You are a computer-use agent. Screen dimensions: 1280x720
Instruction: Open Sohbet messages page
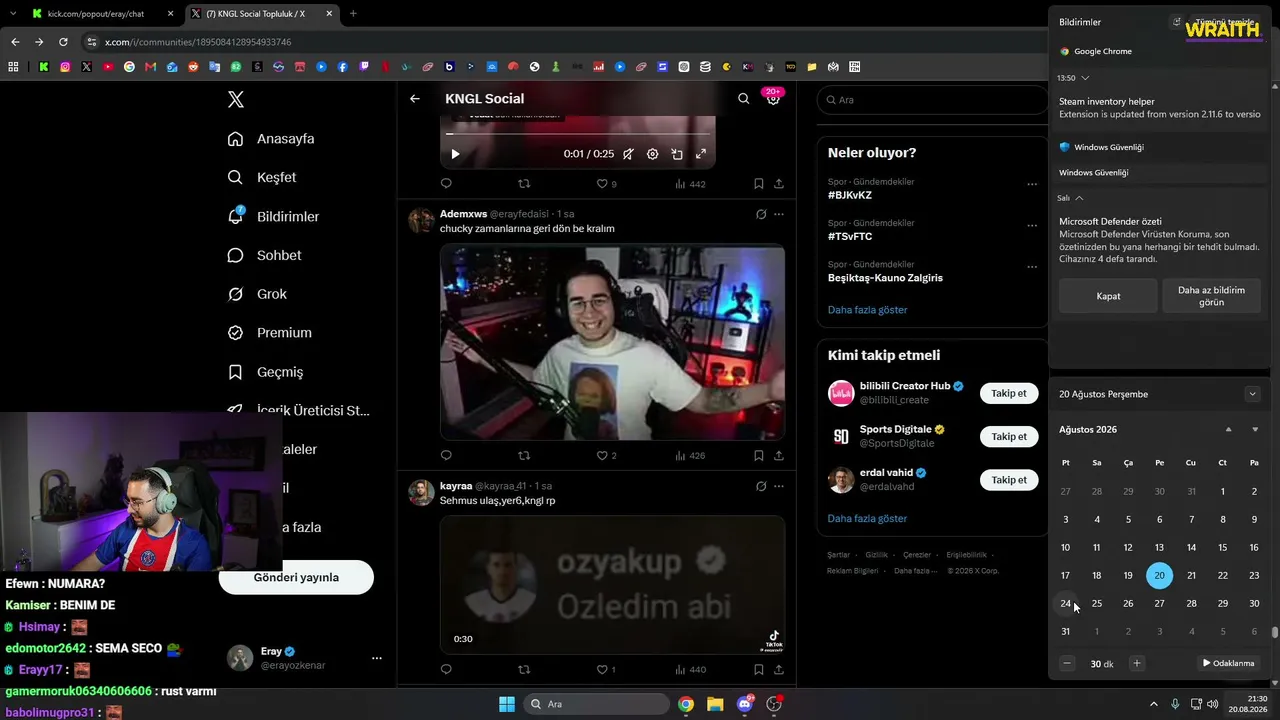(x=264, y=255)
